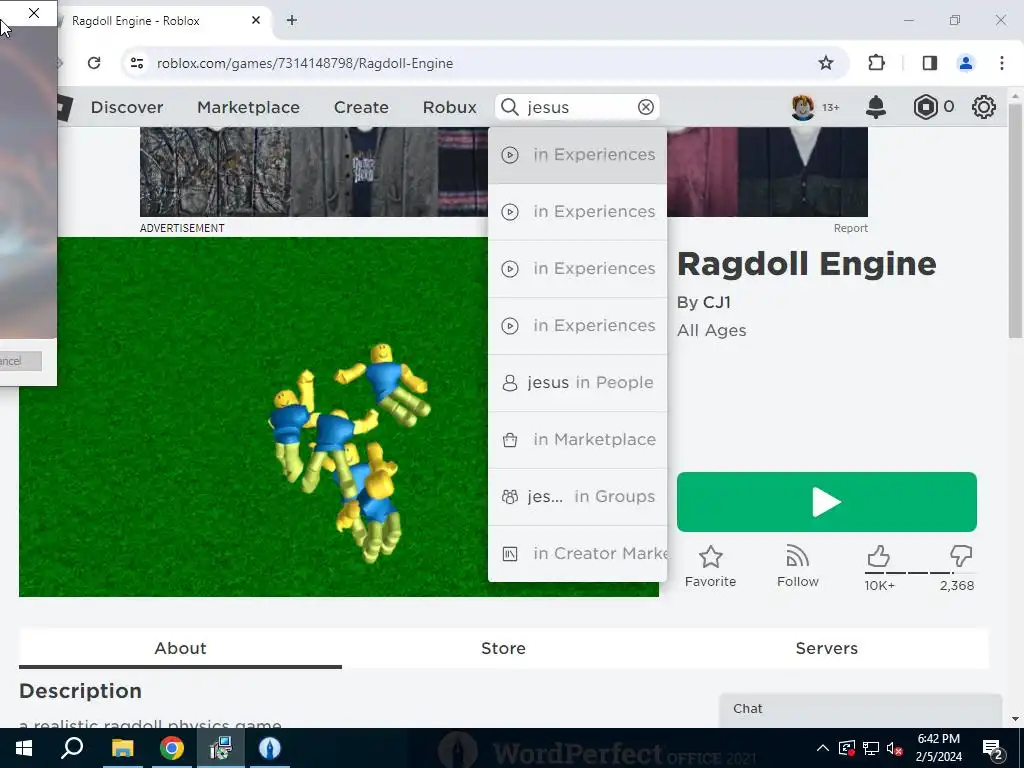
Task: Click the muted volume tray icon
Action: point(895,748)
